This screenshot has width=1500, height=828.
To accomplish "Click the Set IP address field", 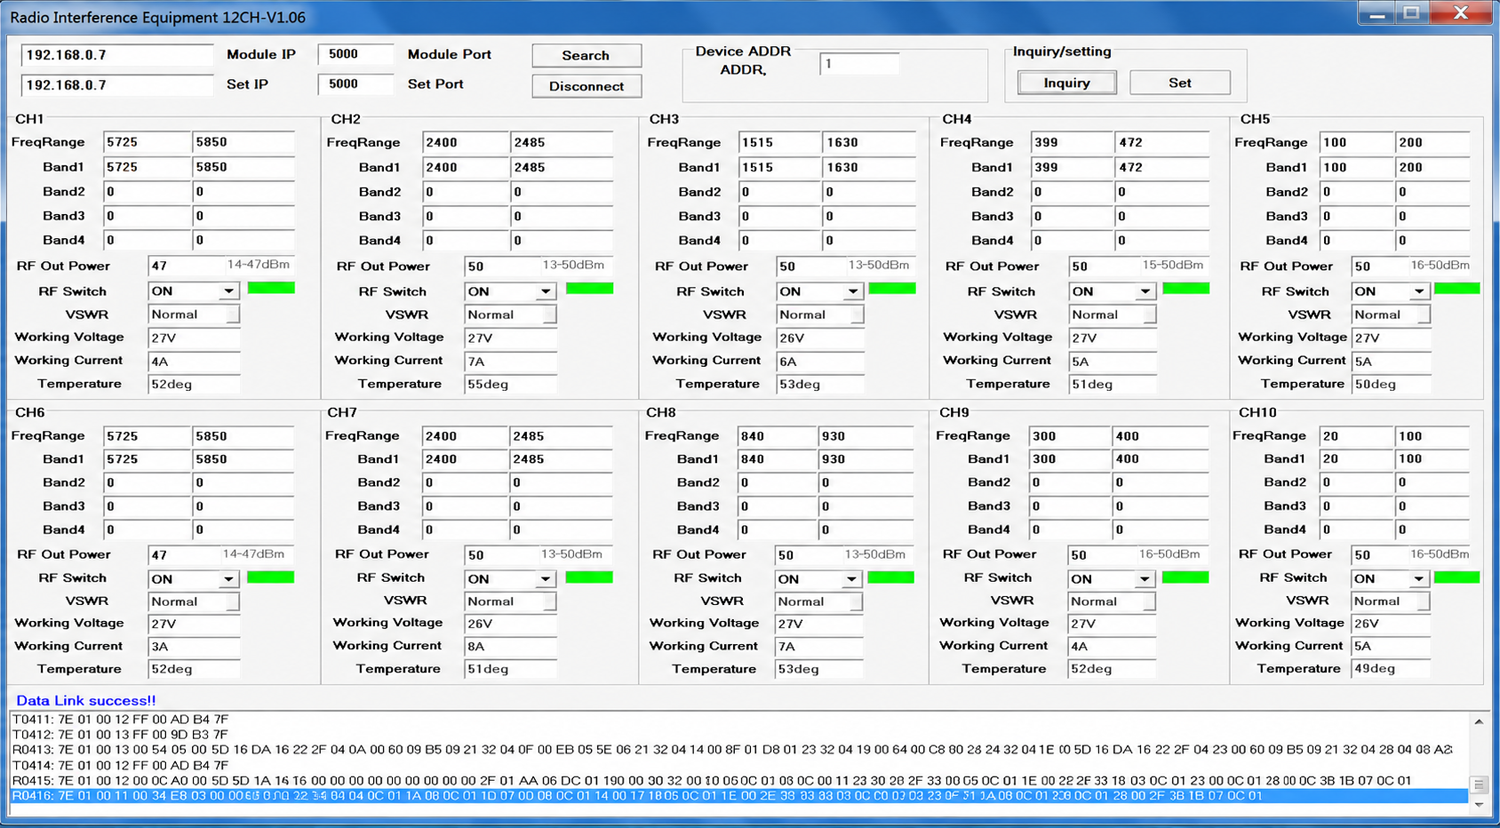I will 117,85.
